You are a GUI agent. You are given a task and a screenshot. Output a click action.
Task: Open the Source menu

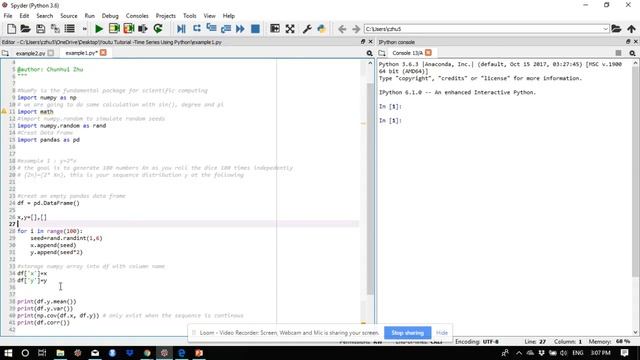coord(69,16)
